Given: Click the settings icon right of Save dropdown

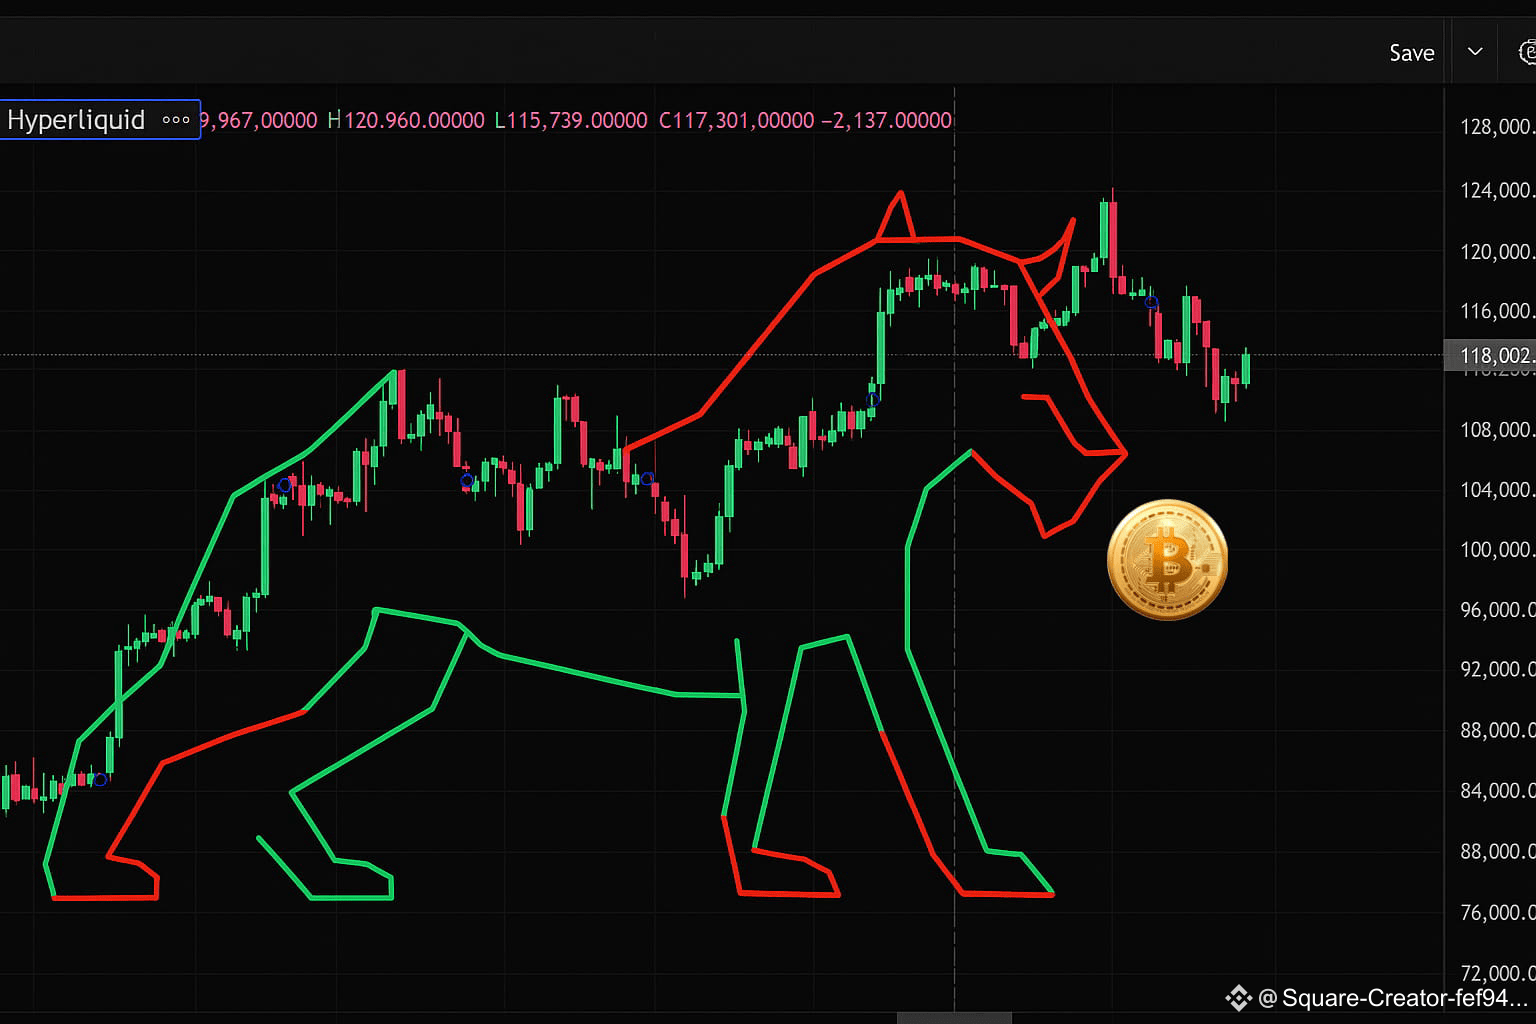Looking at the screenshot, I should point(1526,52).
